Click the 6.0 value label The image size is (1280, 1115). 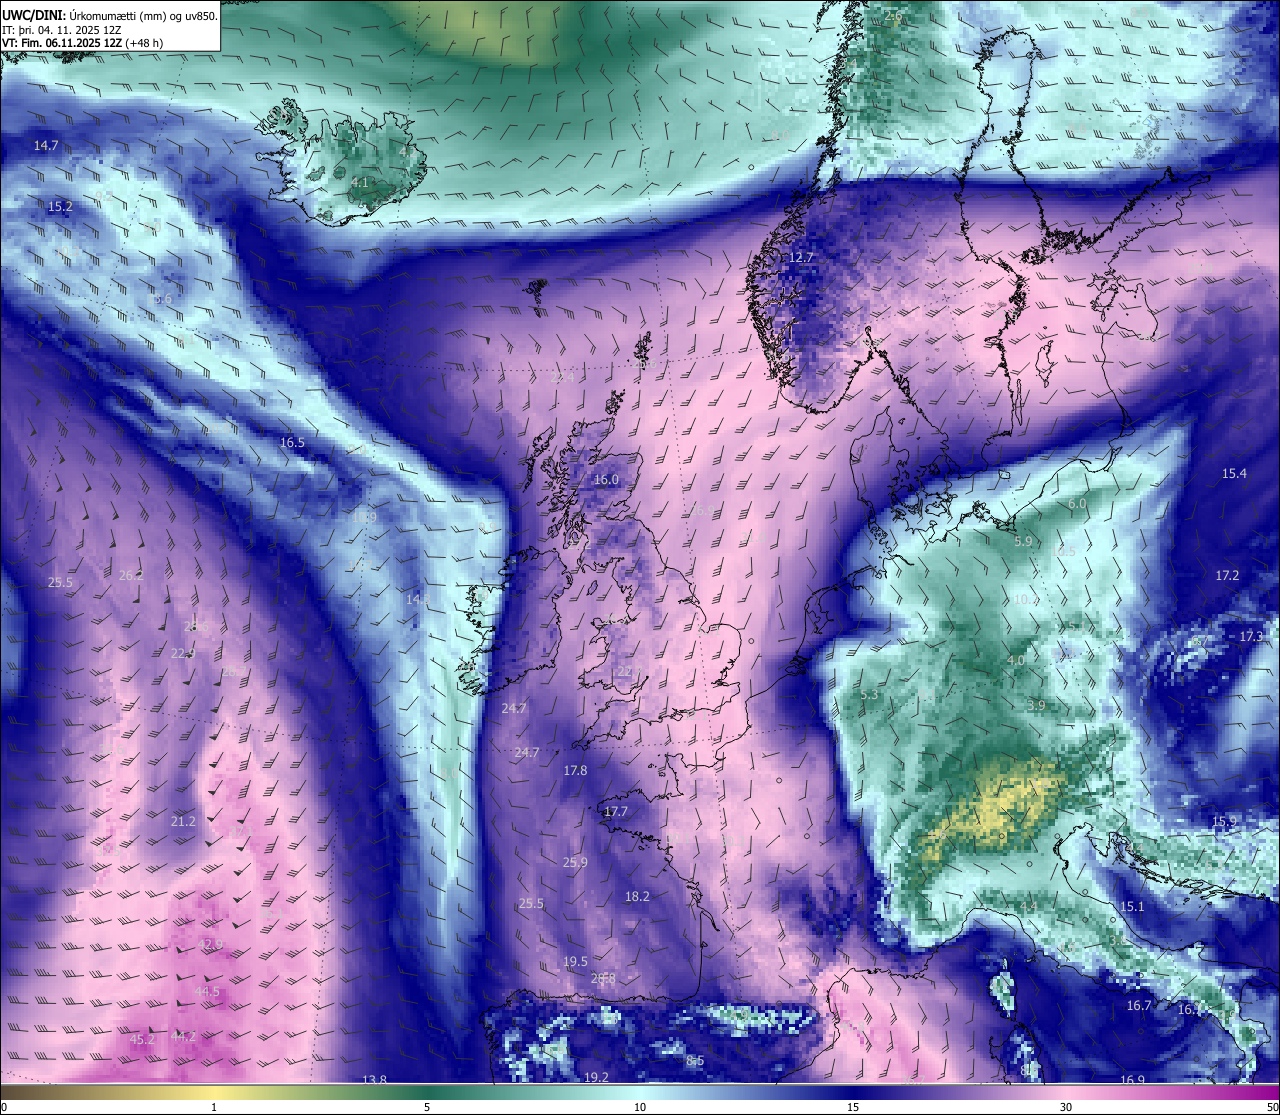(1077, 504)
